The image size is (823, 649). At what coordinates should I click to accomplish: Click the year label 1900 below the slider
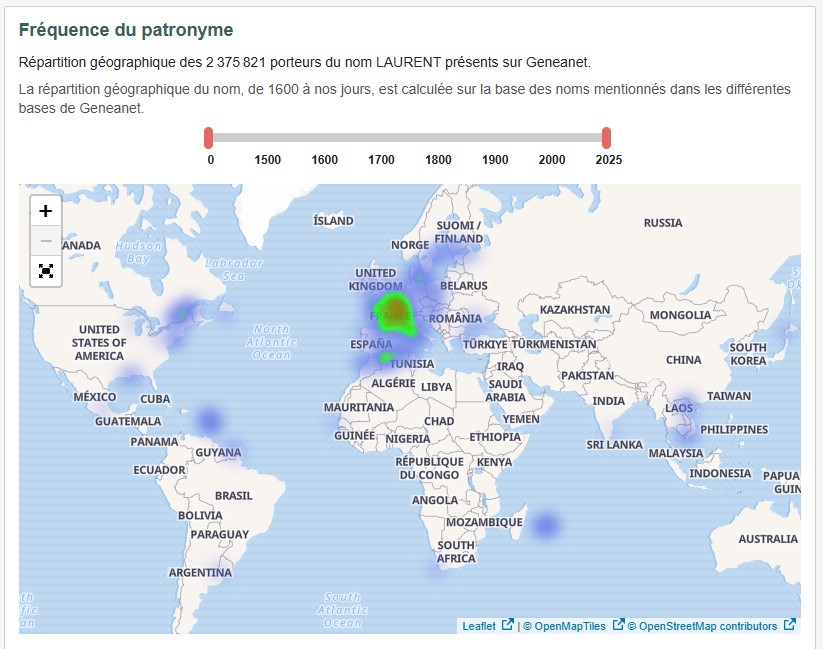point(494,158)
